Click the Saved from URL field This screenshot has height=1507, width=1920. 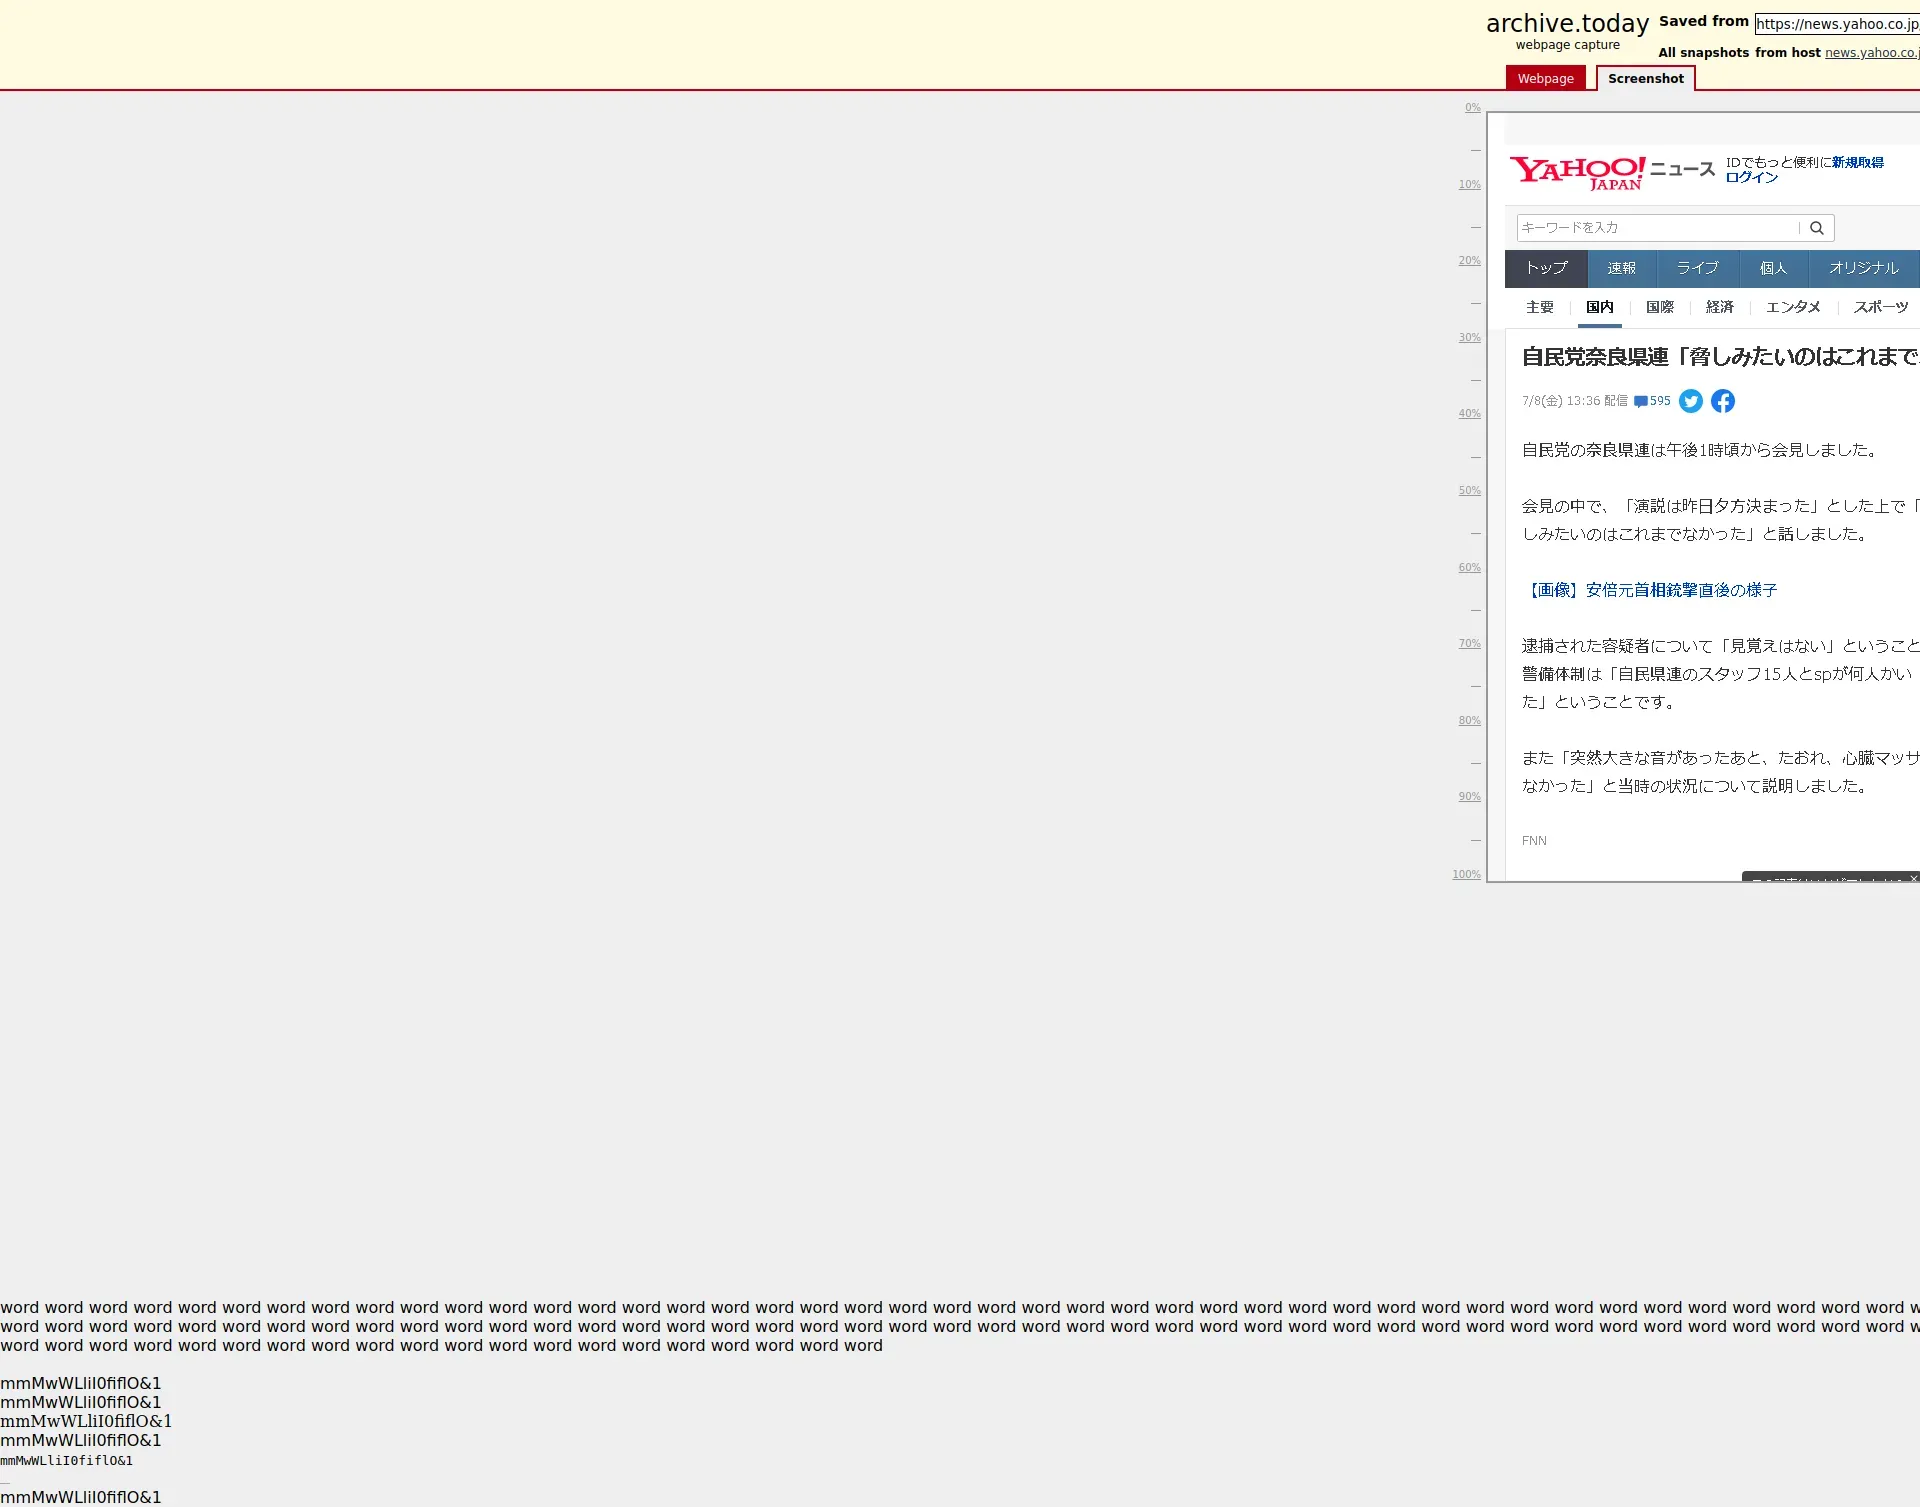pos(1837,24)
